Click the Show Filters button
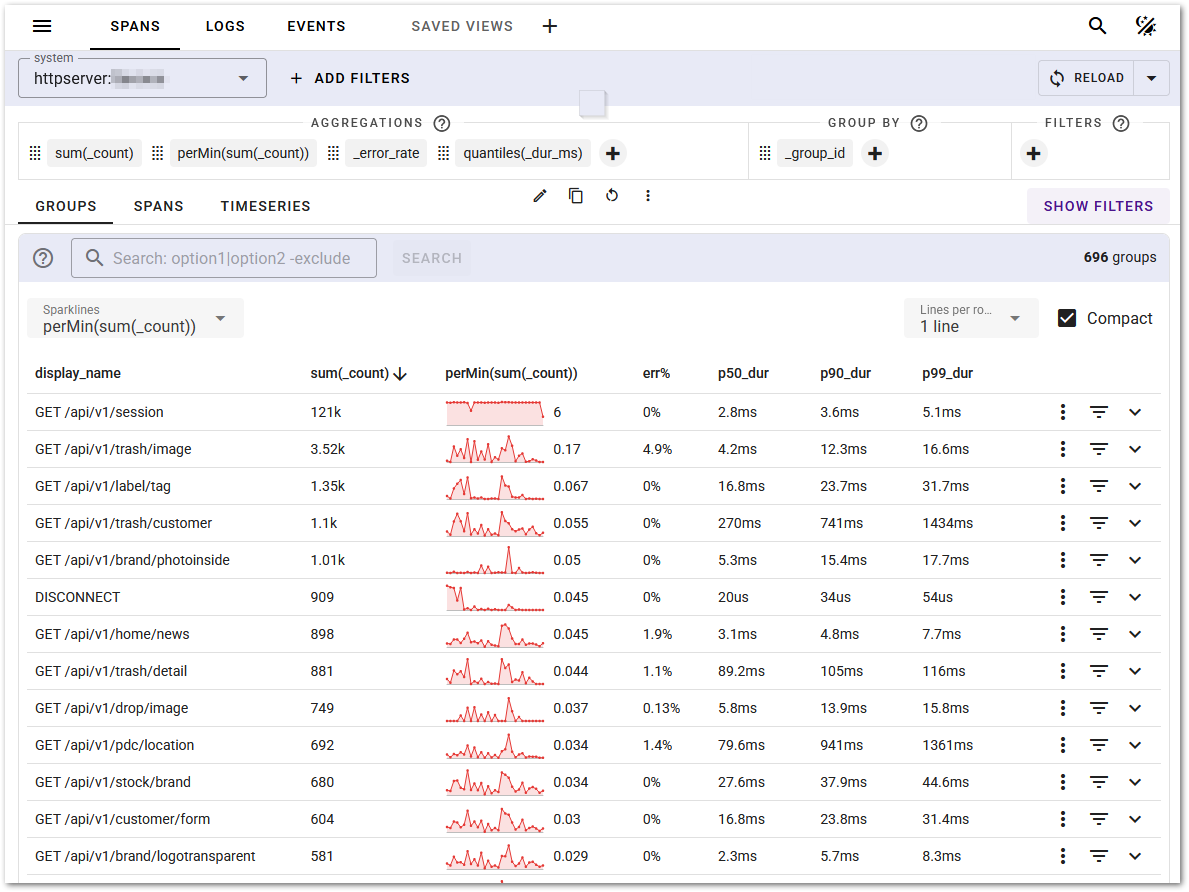 pyautogui.click(x=1098, y=206)
